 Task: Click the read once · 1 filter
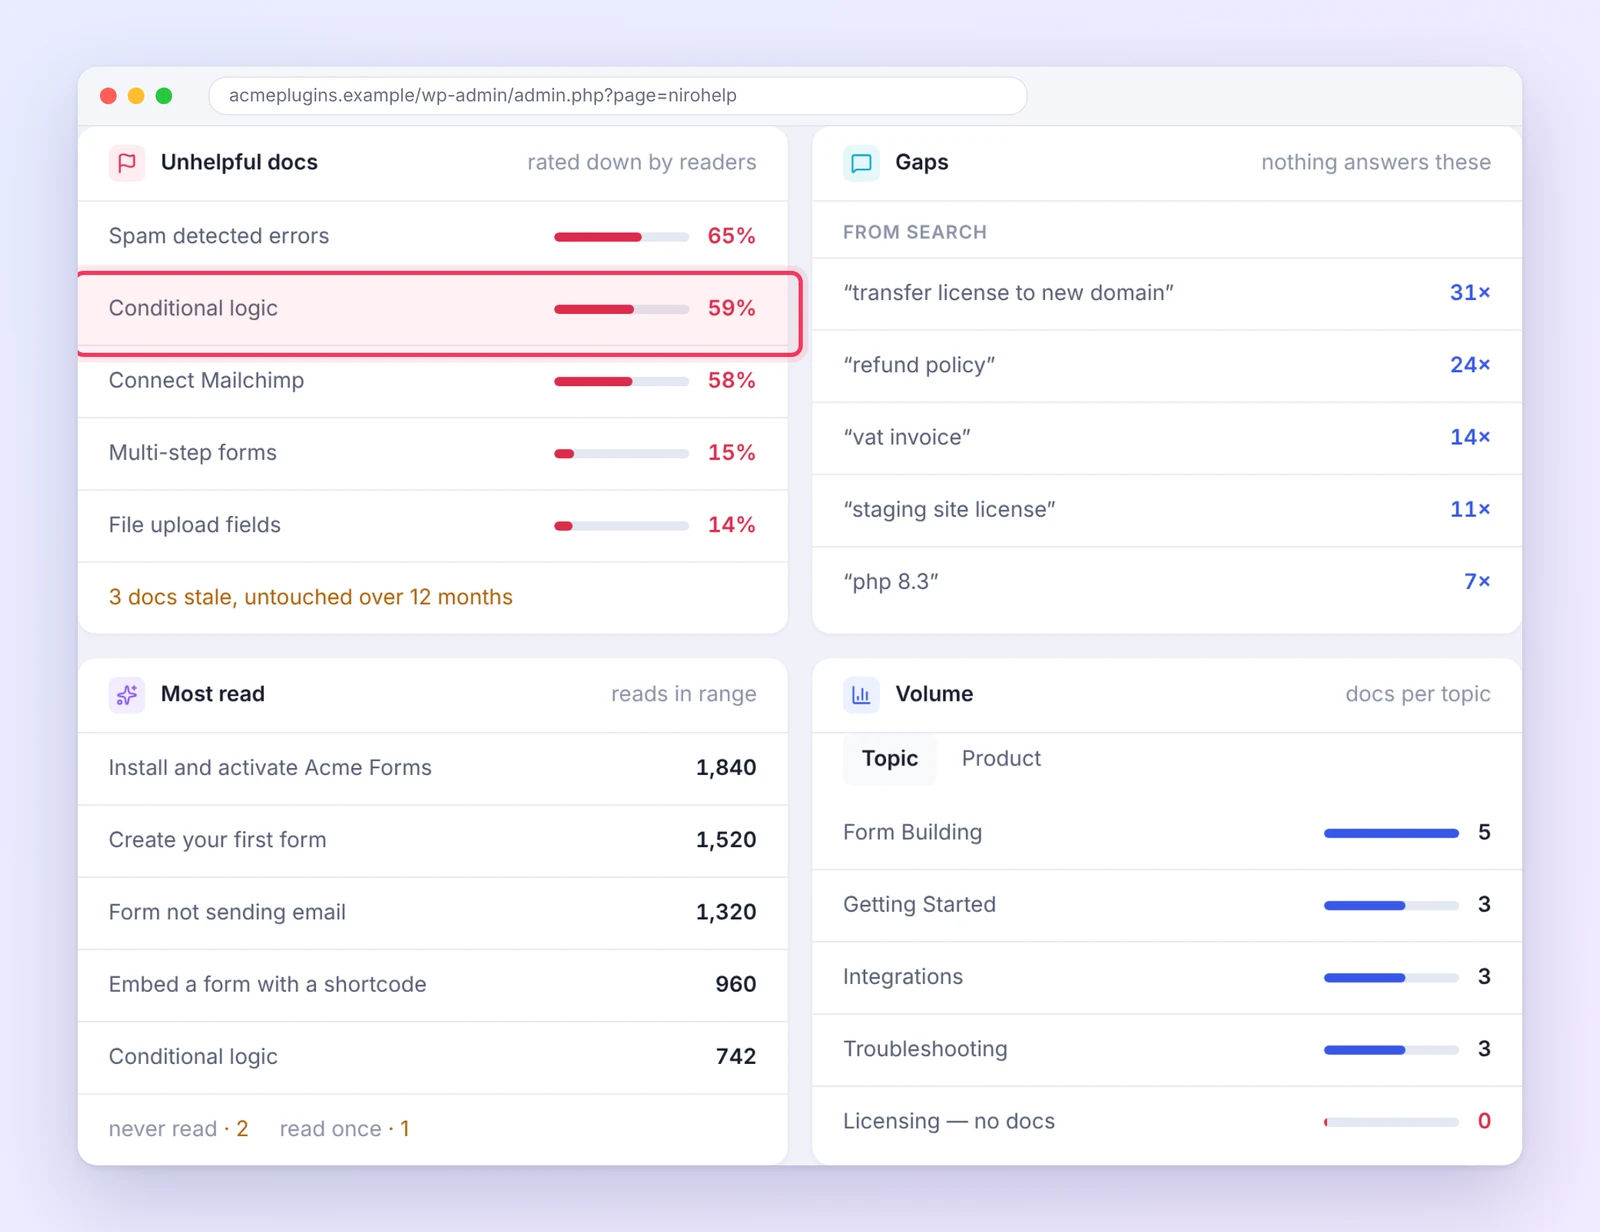click(345, 1129)
